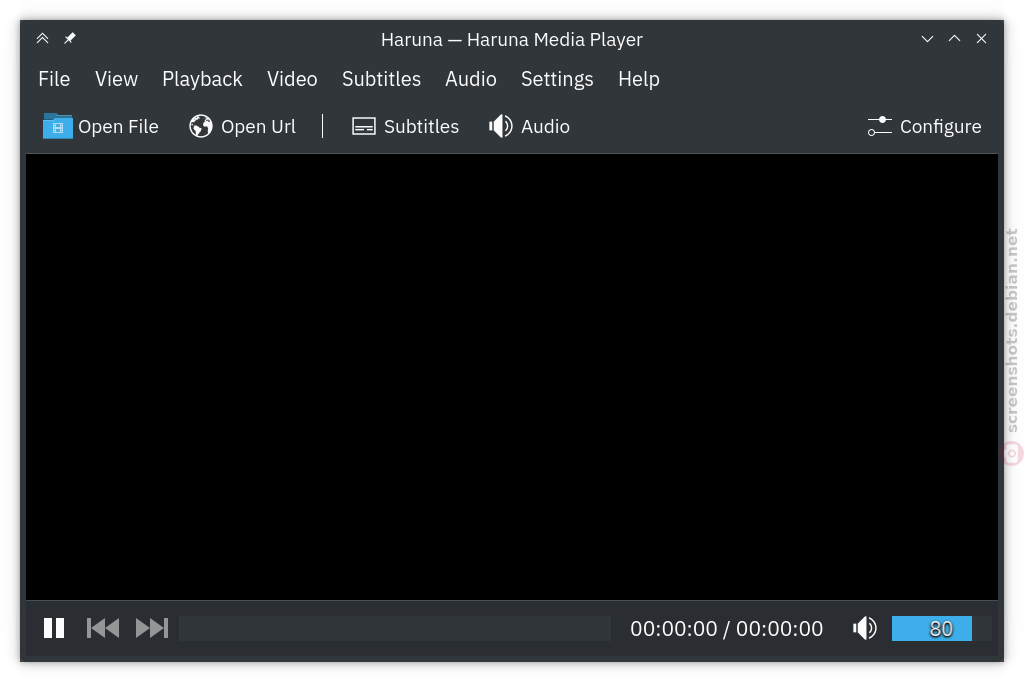Click the 00:00:00 / 00:00:00 time display
The height and width of the screenshot is (682, 1024).
pos(726,628)
